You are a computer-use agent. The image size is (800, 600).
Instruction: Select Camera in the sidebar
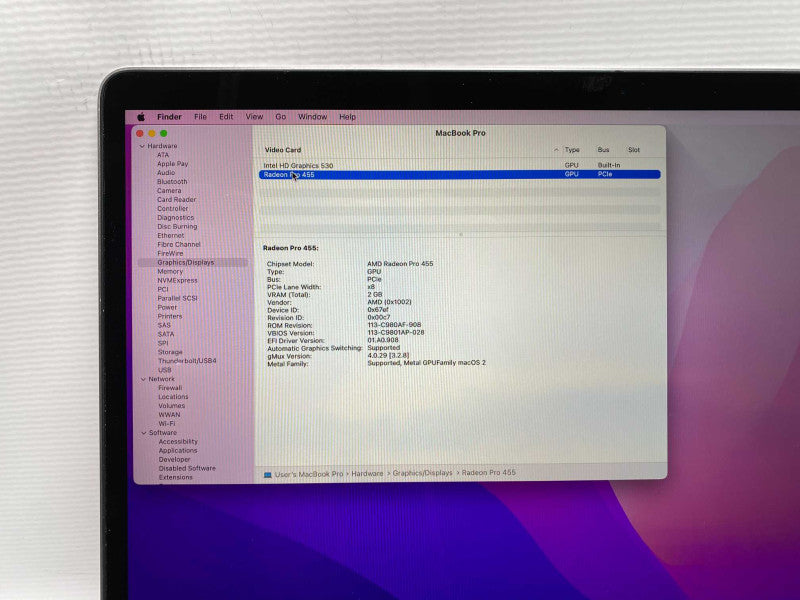pos(169,190)
